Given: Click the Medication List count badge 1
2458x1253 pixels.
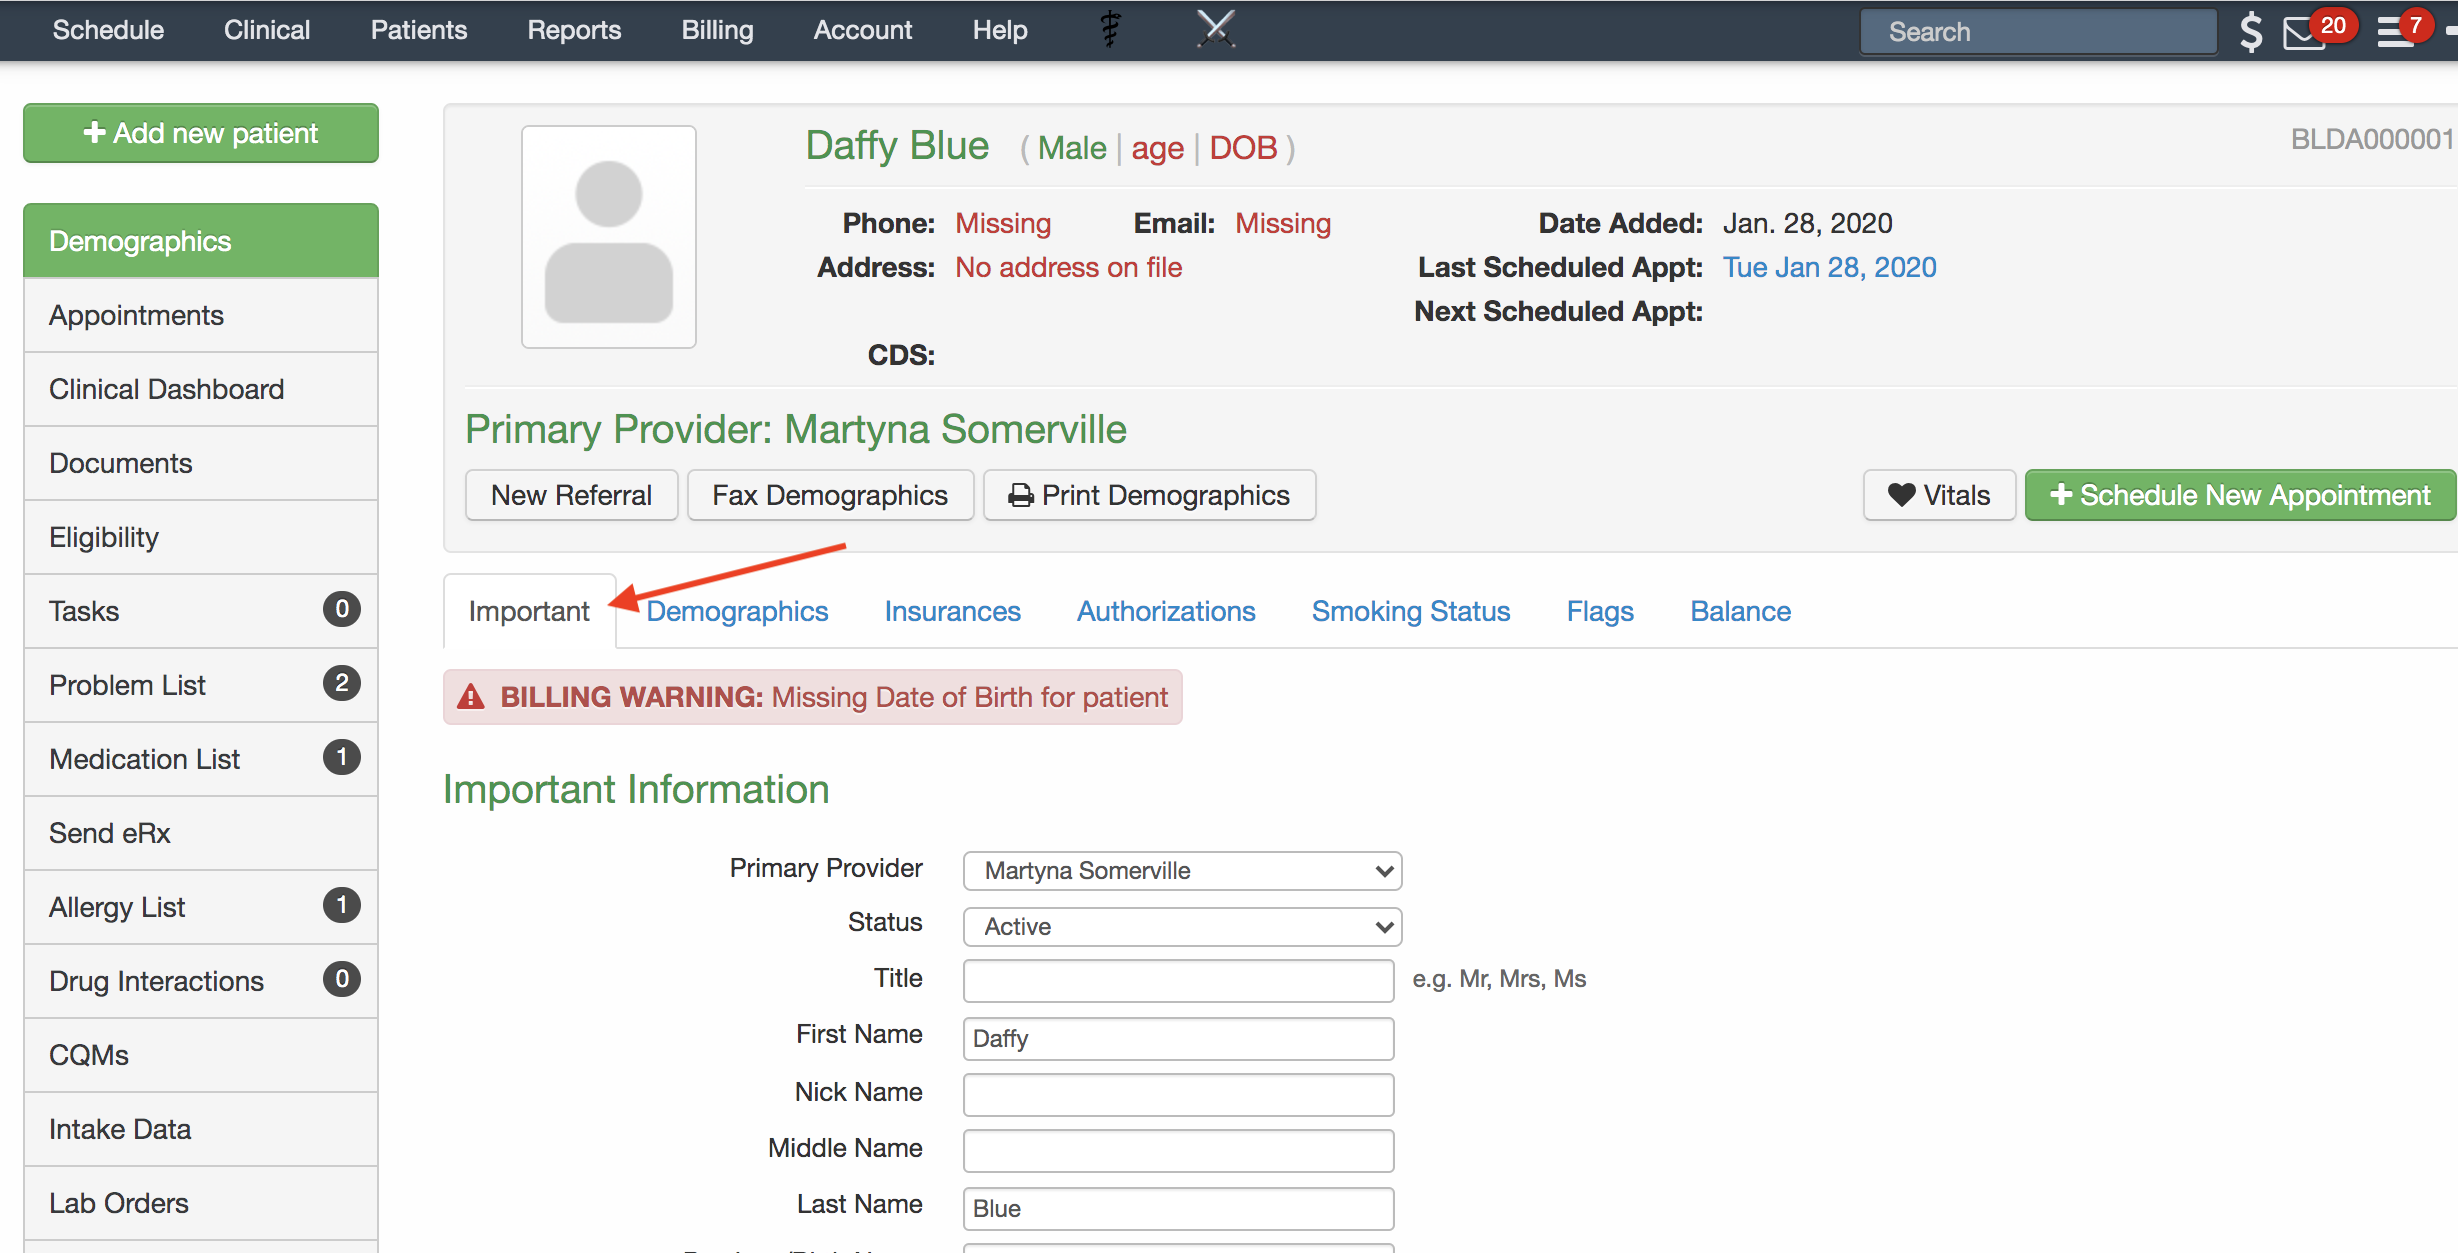Looking at the screenshot, I should [x=342, y=757].
